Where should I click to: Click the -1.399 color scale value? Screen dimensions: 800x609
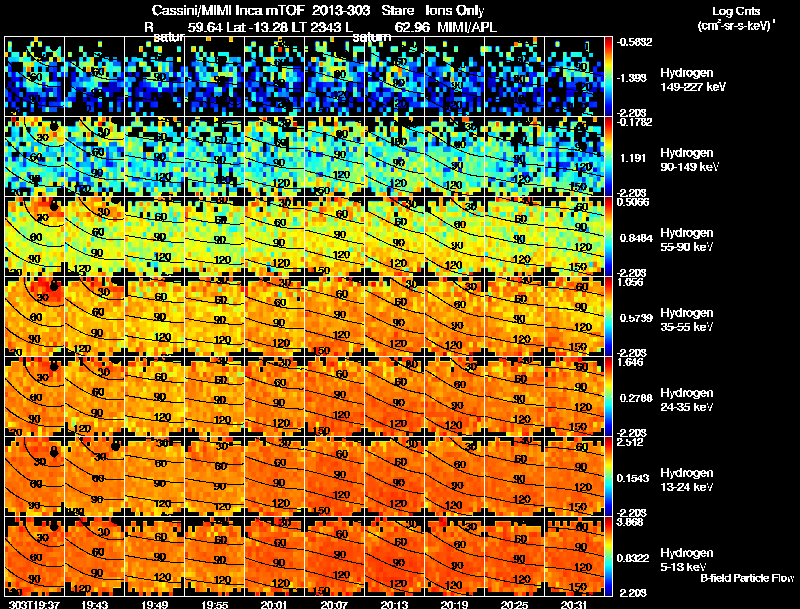[632, 78]
